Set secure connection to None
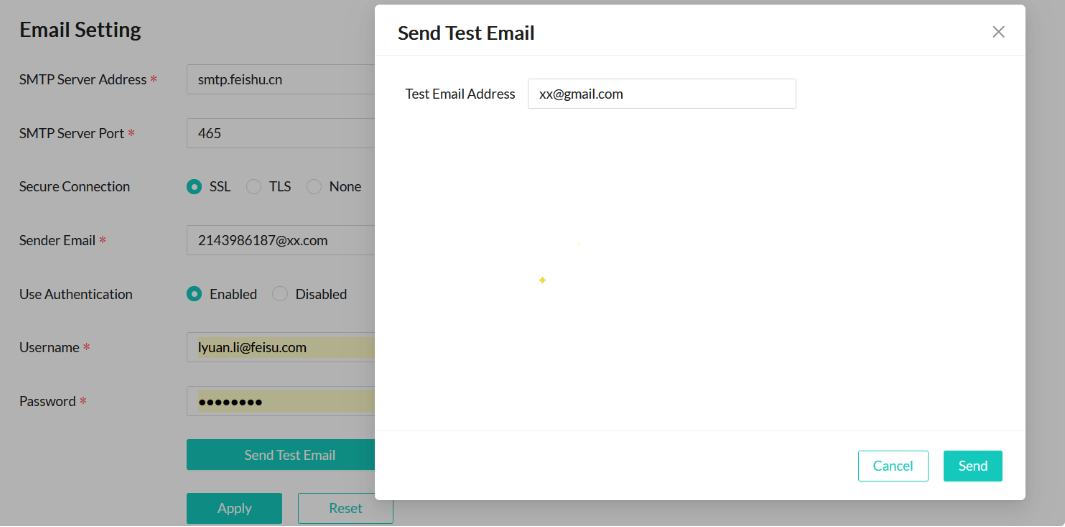 click(x=314, y=187)
